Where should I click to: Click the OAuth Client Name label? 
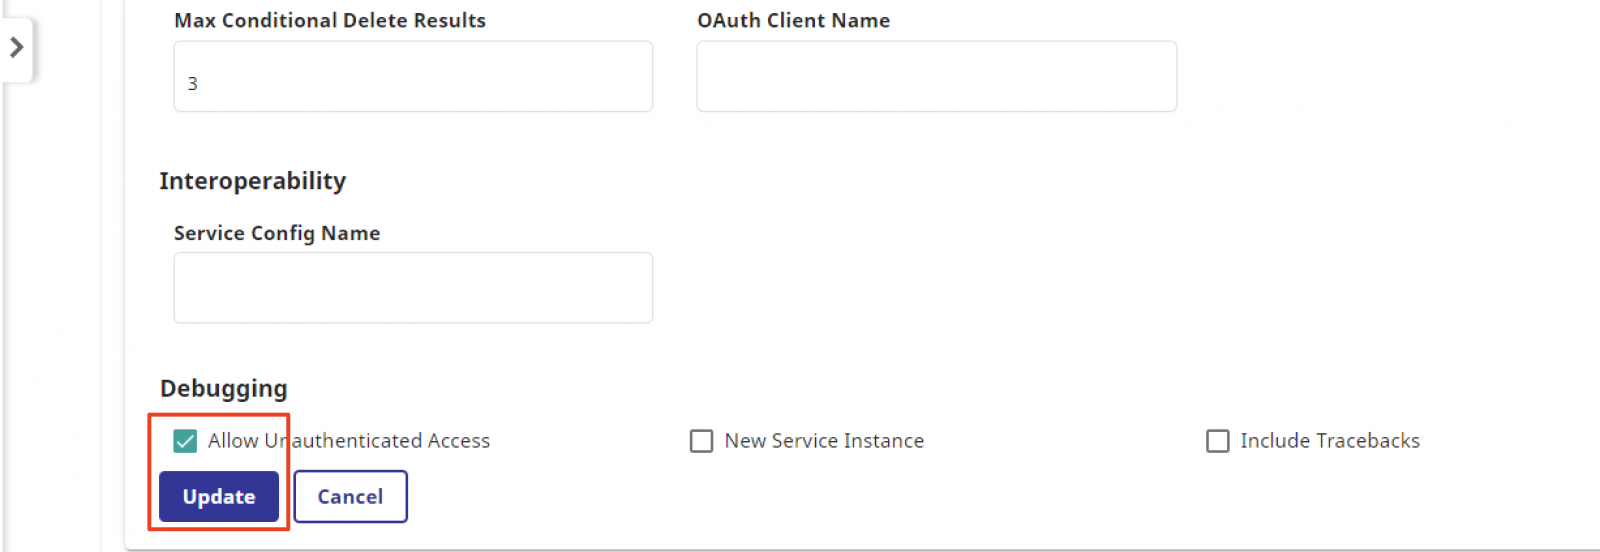pyautogui.click(x=793, y=21)
